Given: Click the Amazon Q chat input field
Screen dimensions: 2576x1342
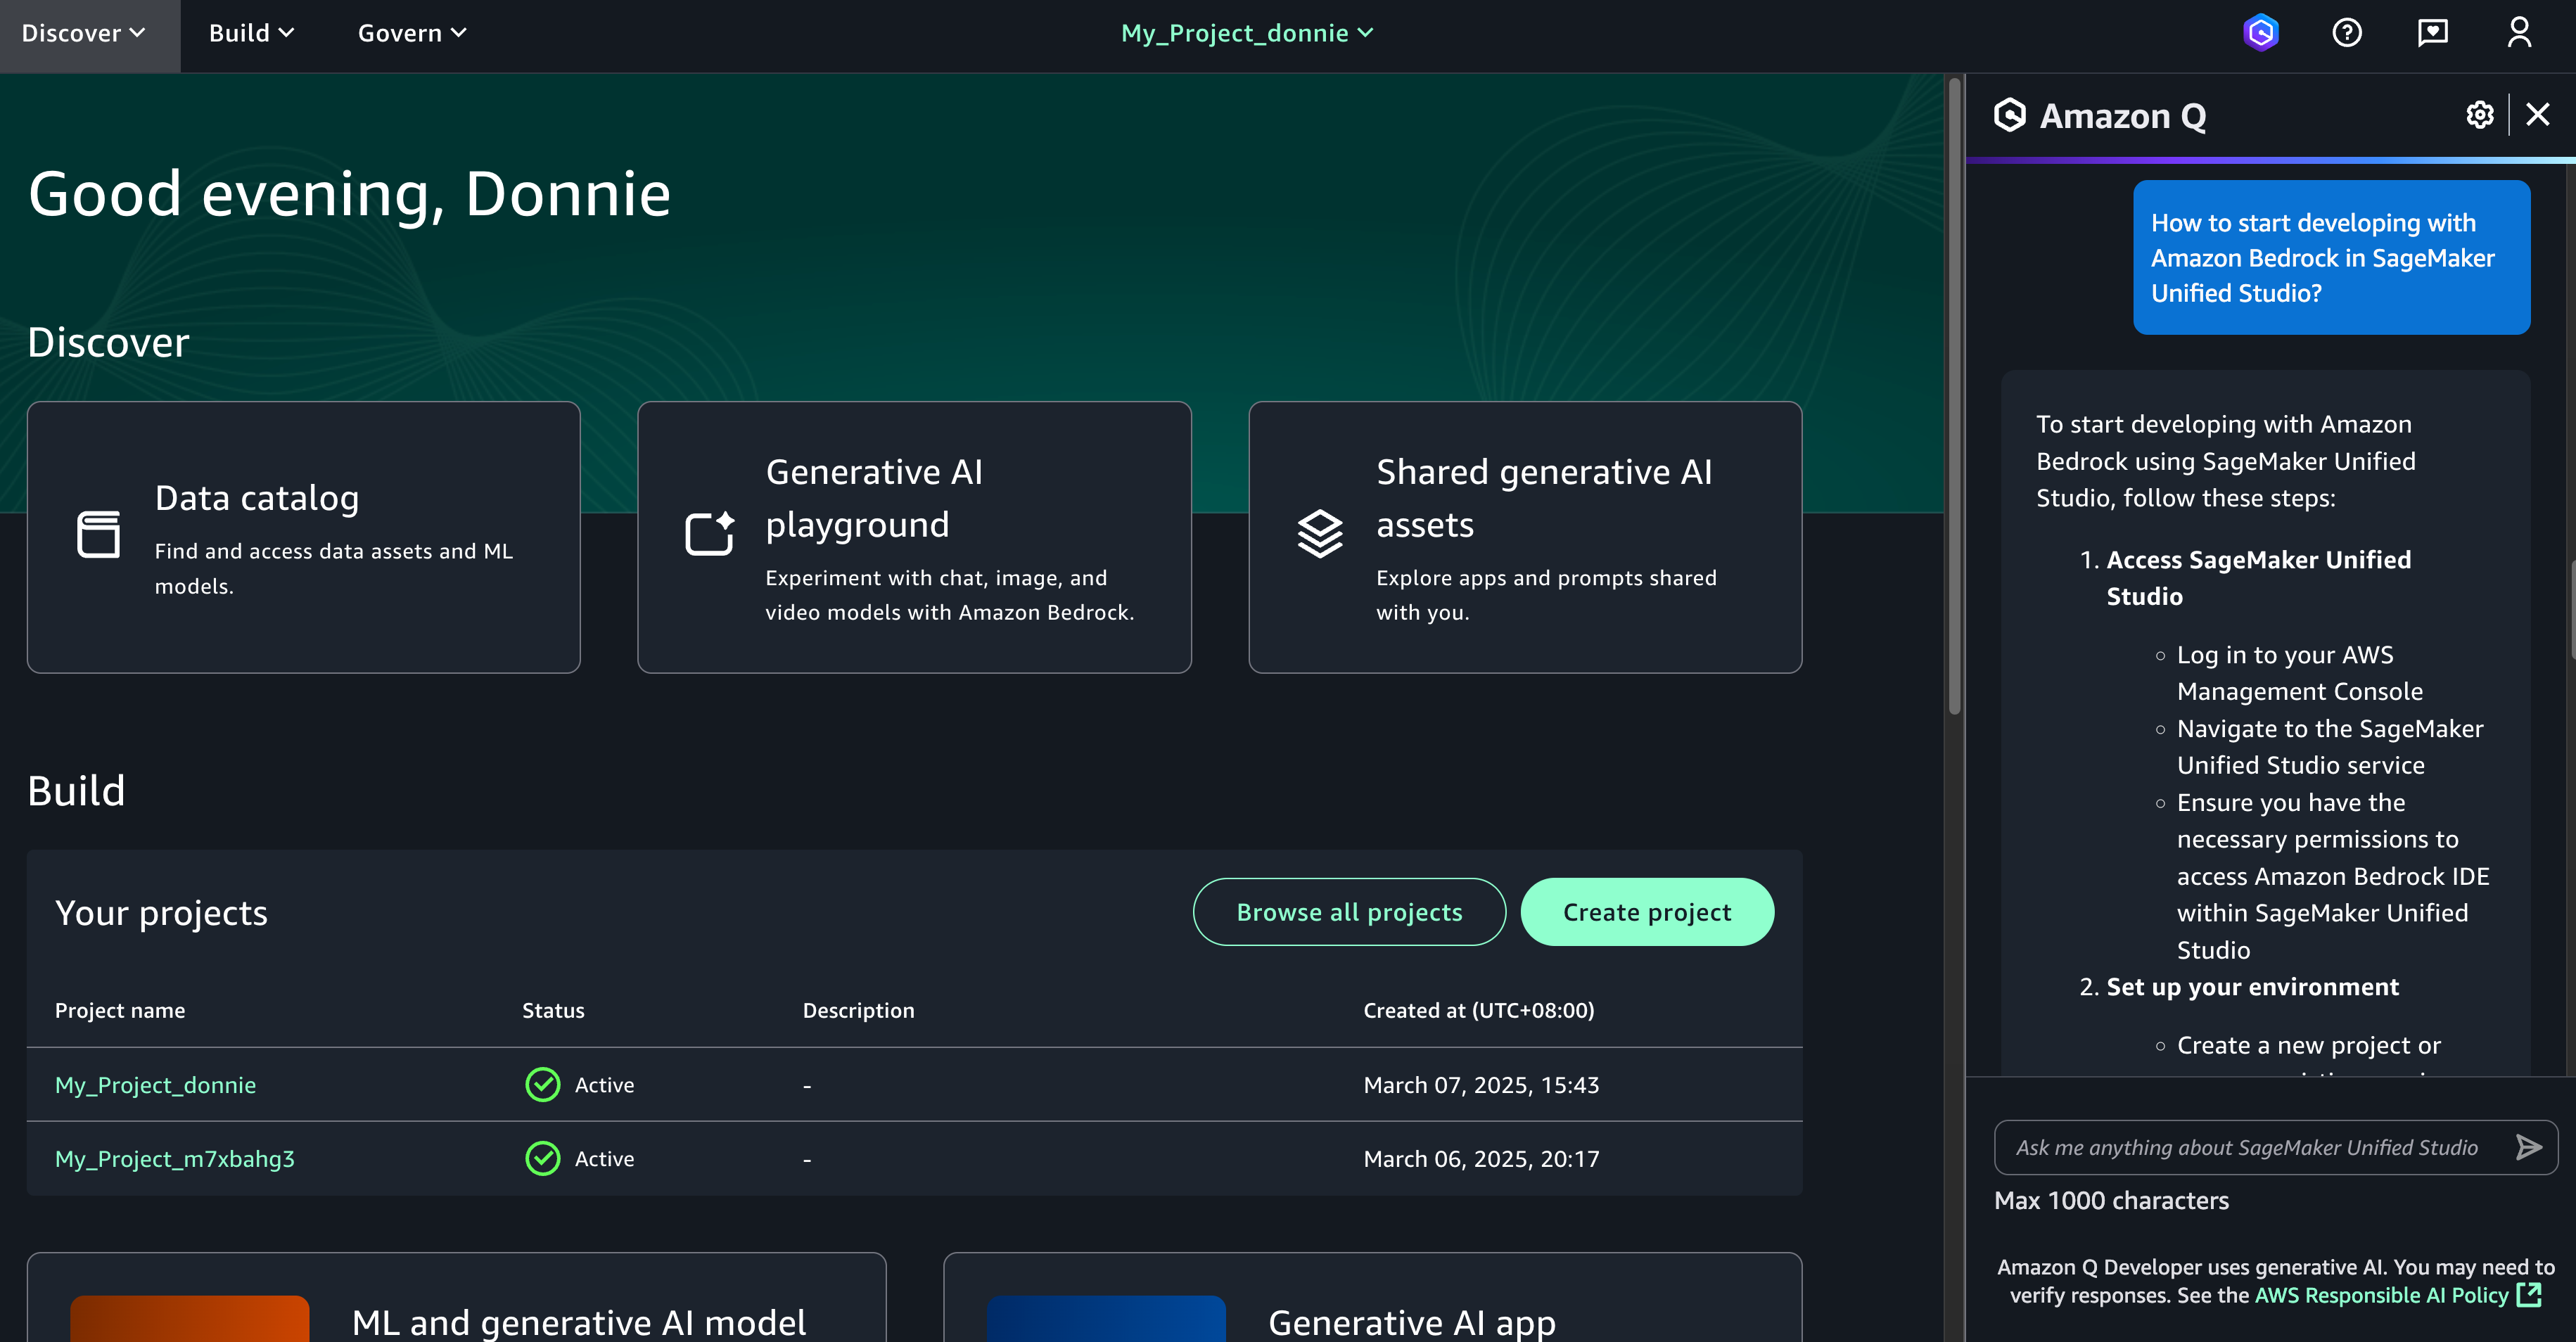Looking at the screenshot, I should click(x=2245, y=1147).
